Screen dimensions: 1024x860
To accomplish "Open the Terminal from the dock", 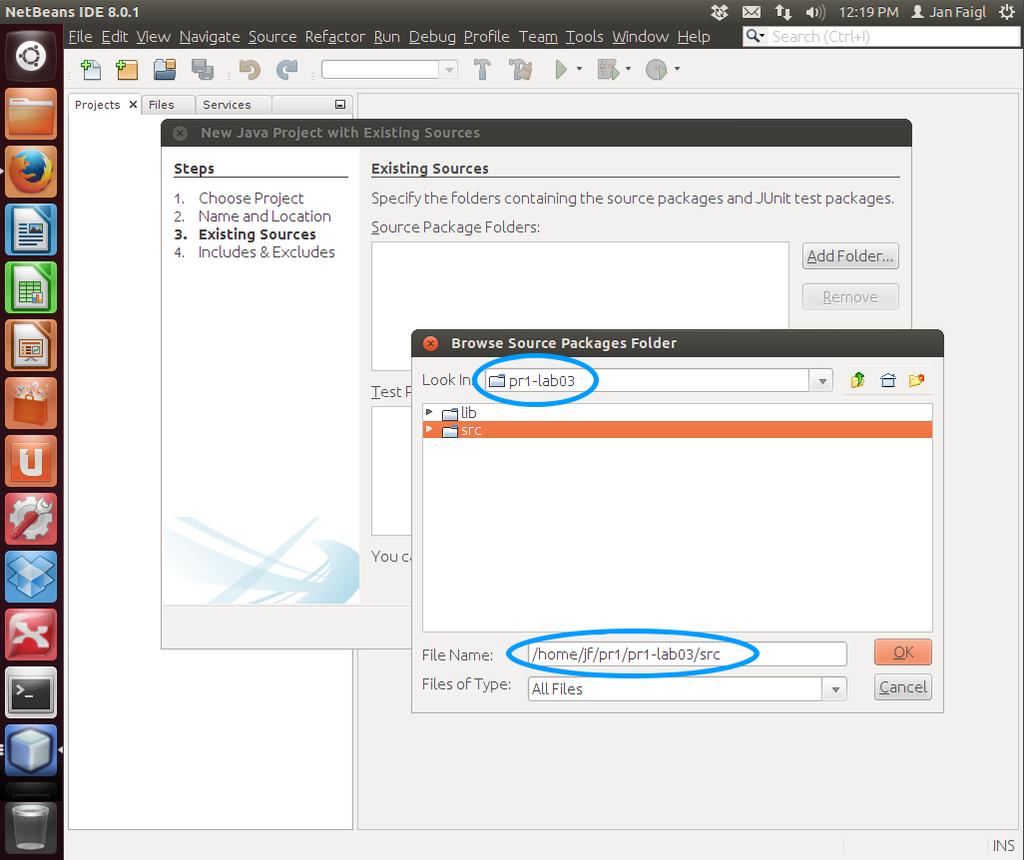I will [31, 692].
